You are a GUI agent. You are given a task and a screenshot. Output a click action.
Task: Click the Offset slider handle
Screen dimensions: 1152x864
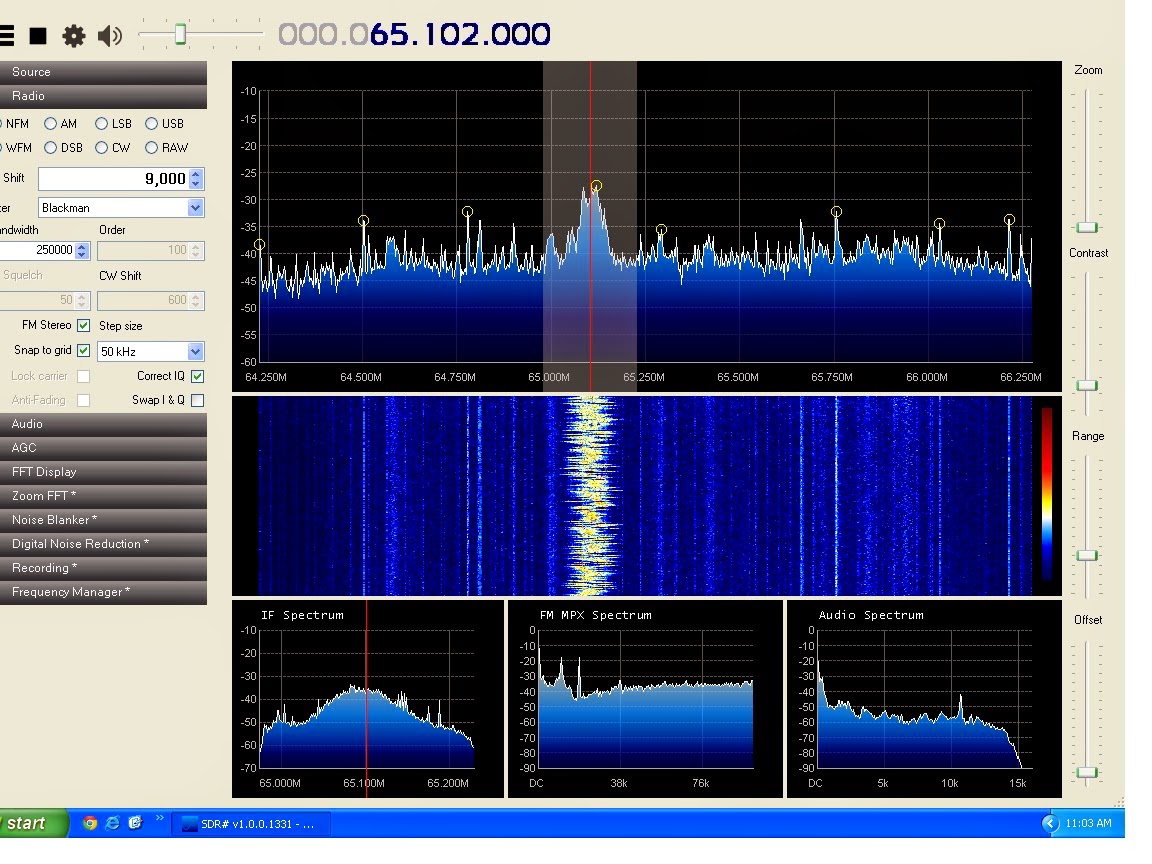coord(1087,772)
